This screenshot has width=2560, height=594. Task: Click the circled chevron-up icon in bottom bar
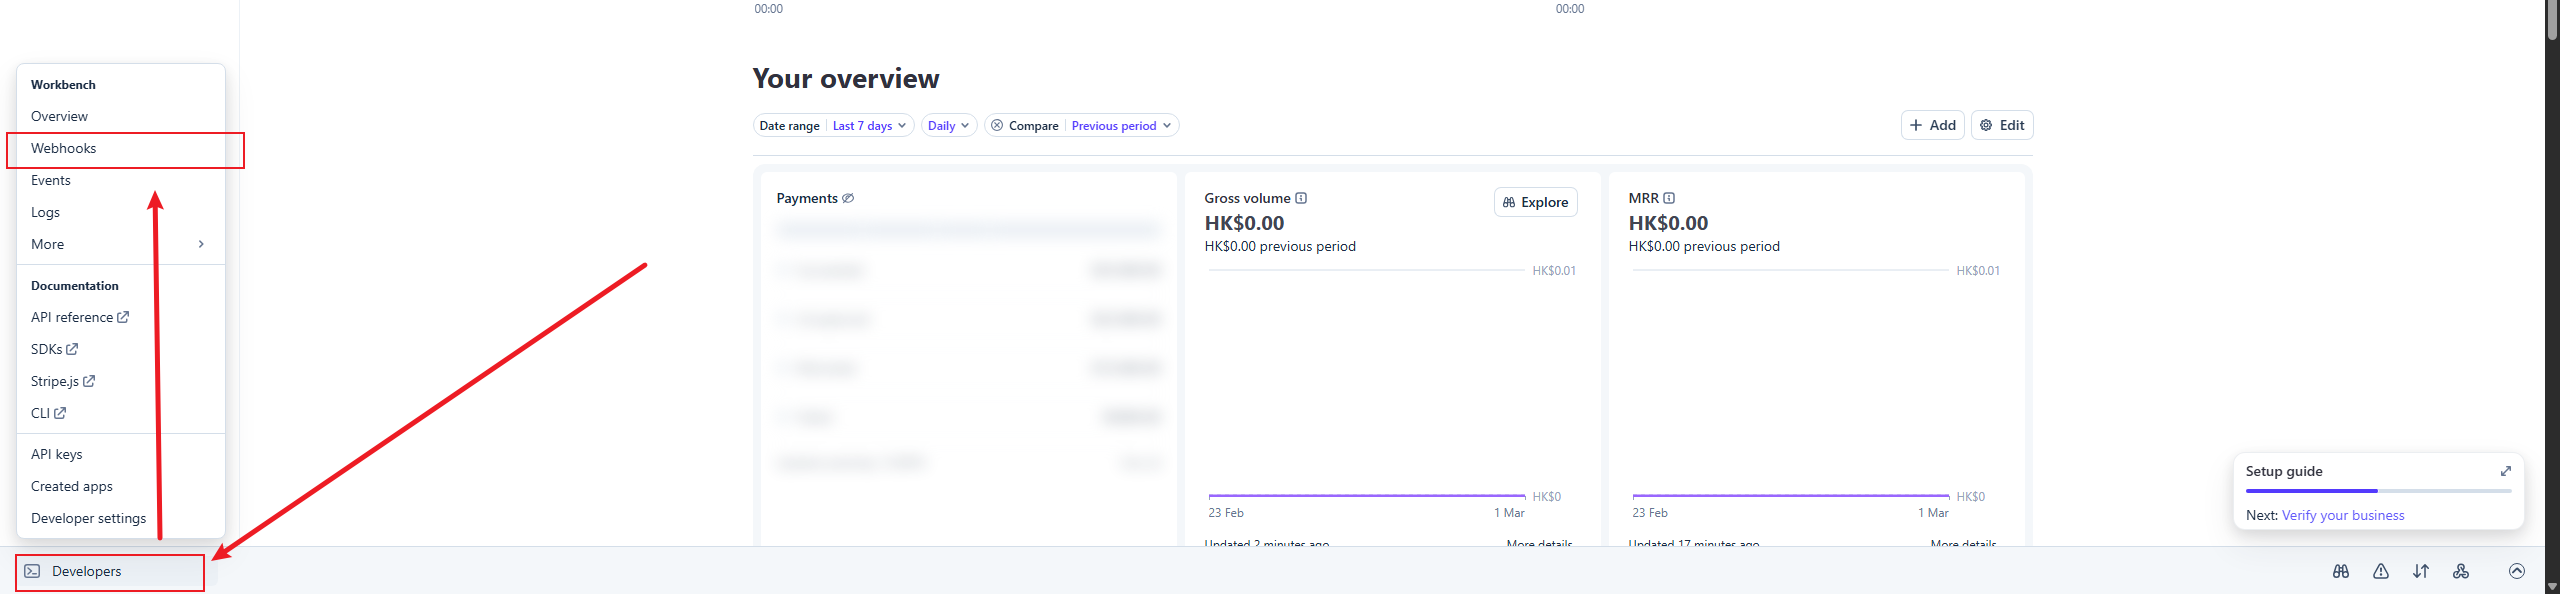(2516, 571)
